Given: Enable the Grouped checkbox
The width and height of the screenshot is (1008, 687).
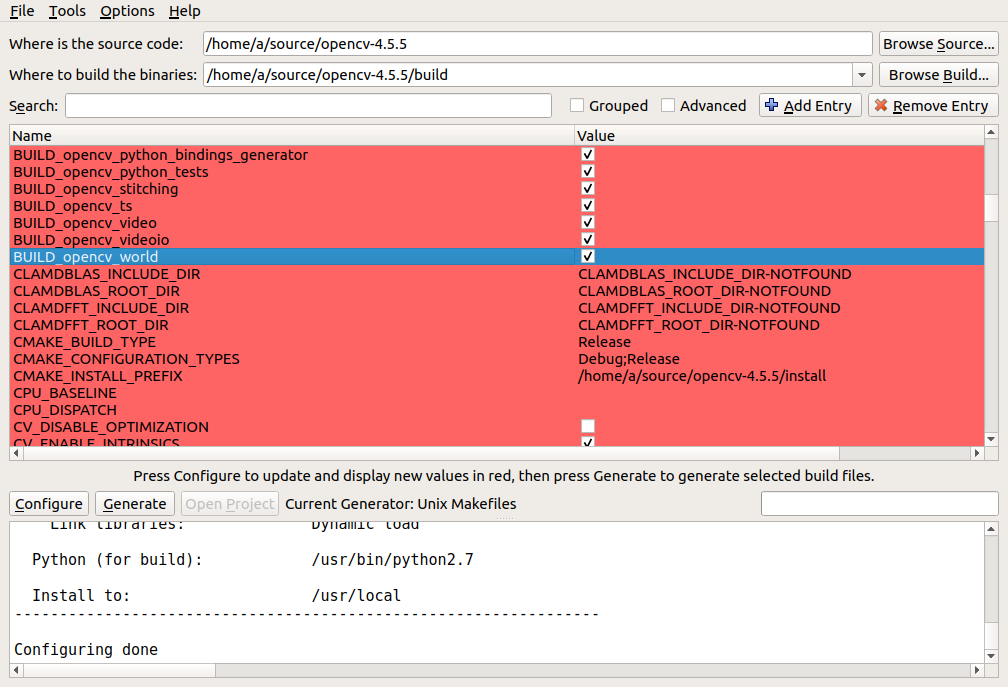Looking at the screenshot, I should tap(577, 105).
